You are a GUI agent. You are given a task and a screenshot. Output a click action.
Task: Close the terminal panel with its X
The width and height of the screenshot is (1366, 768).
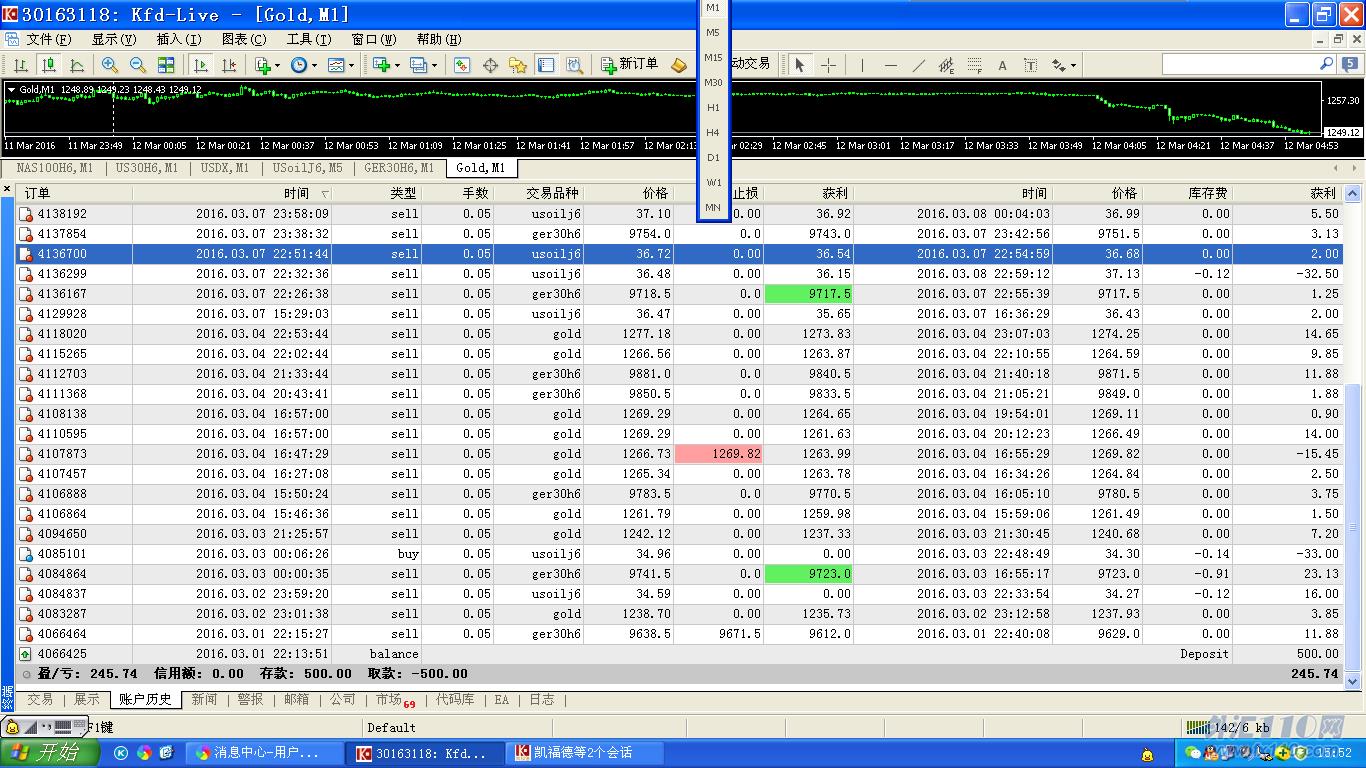click(8, 190)
